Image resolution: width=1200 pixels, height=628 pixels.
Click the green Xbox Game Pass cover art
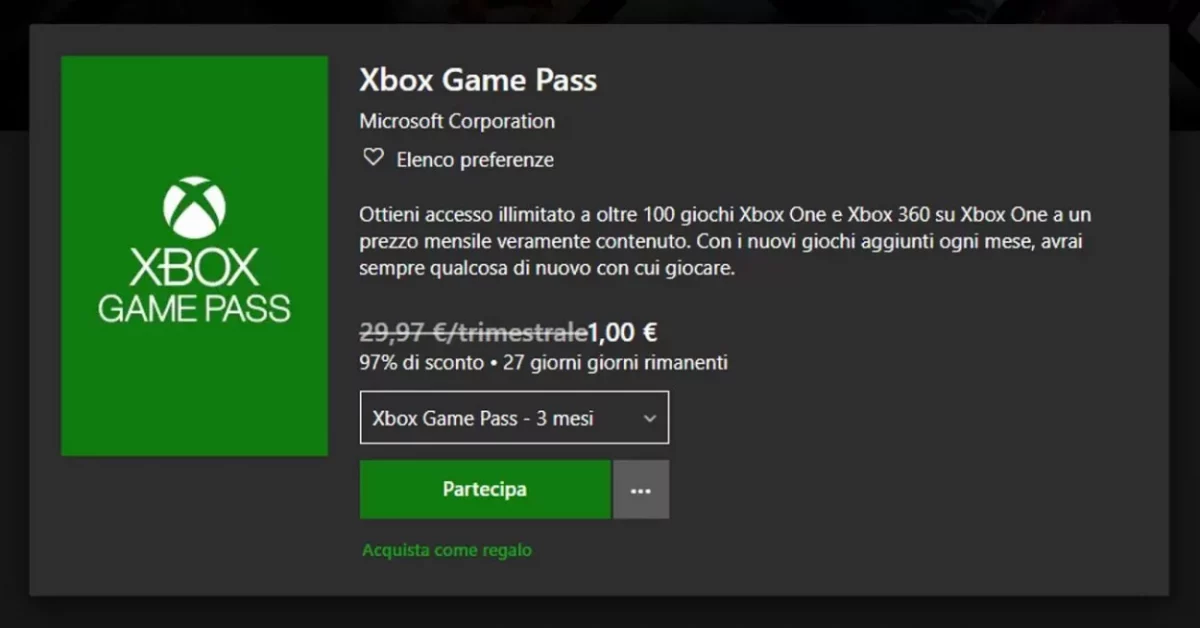[194, 400]
